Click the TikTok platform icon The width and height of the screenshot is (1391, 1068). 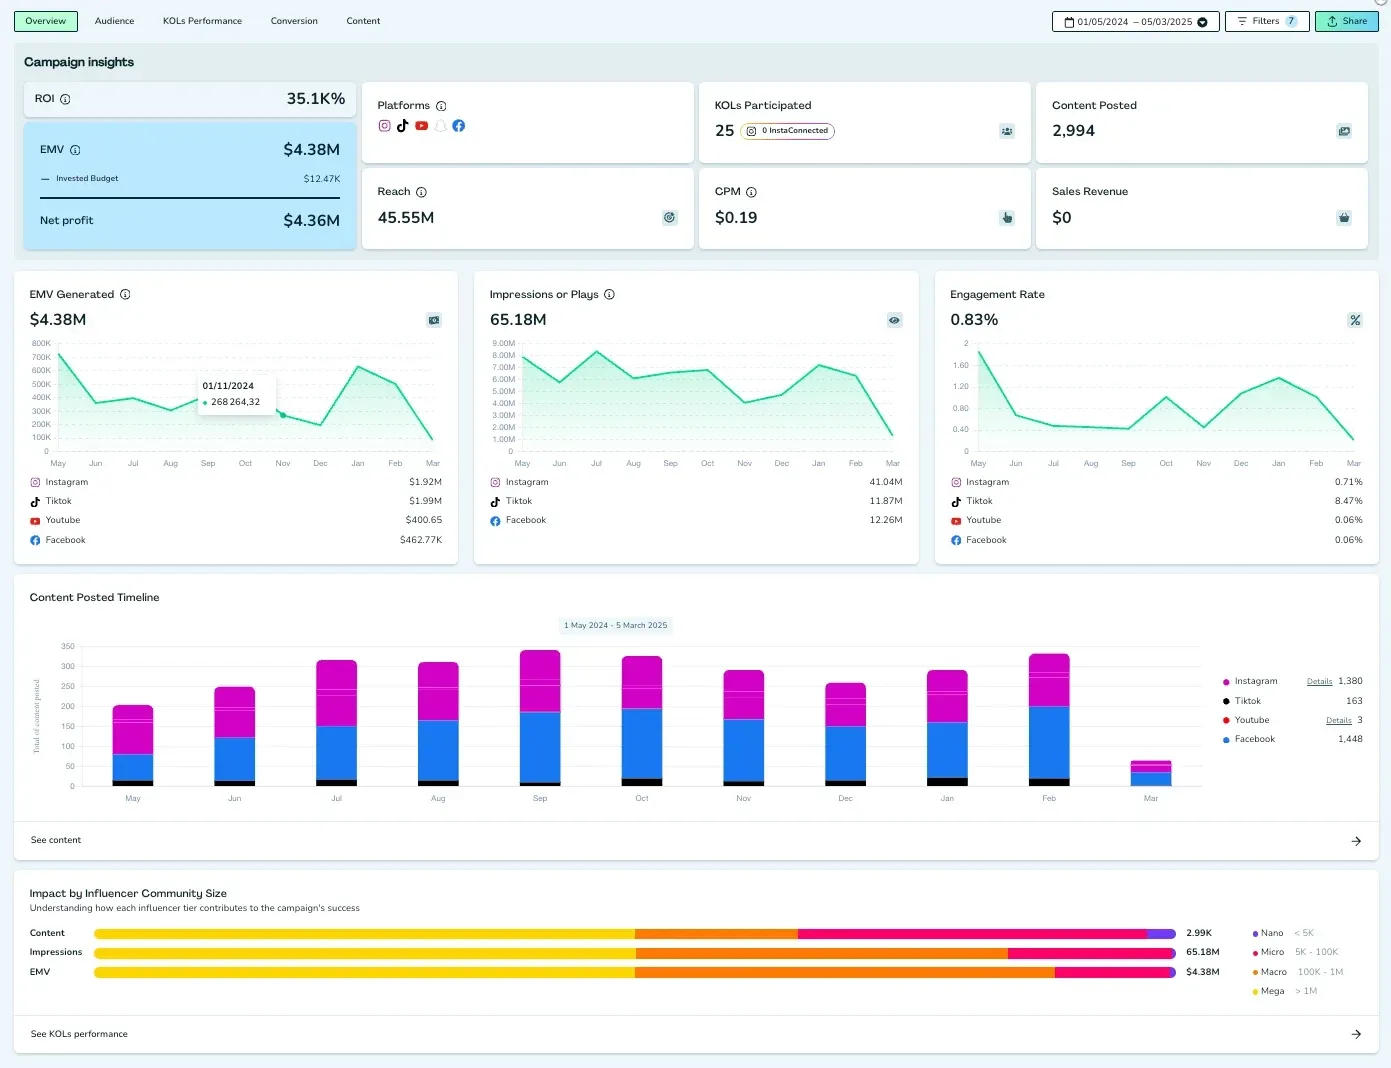(x=403, y=126)
